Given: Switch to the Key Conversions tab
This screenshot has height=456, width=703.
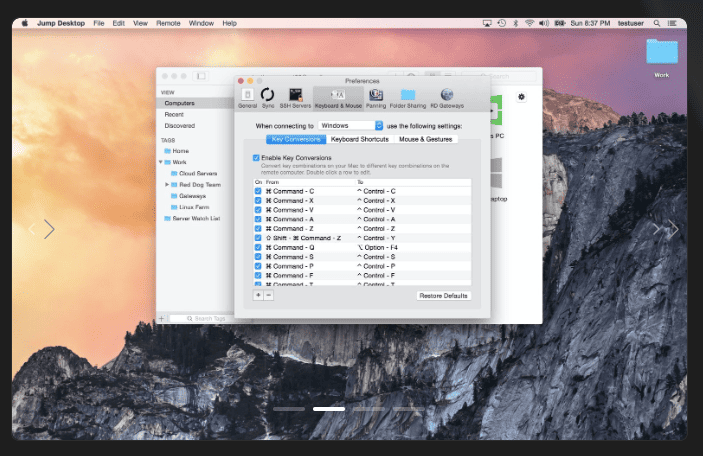Looking at the screenshot, I should pos(296,139).
